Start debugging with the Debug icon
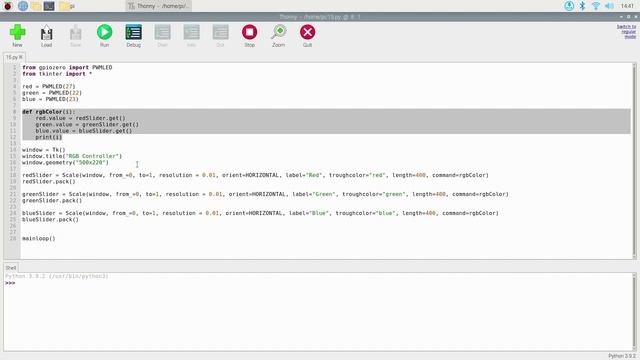This screenshot has width=640, height=360. 133,36
